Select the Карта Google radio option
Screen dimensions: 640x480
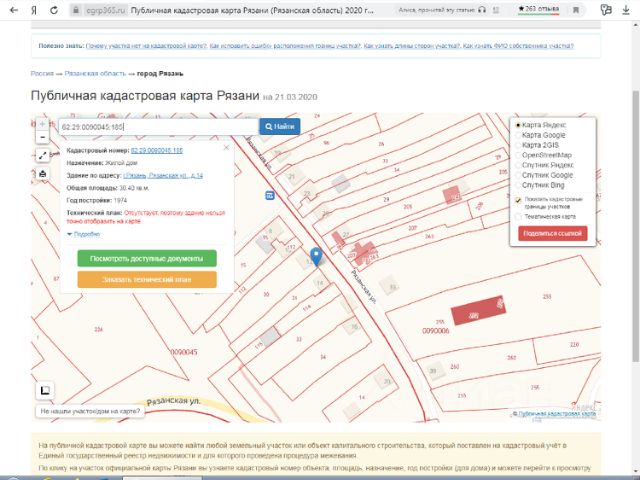click(517, 134)
